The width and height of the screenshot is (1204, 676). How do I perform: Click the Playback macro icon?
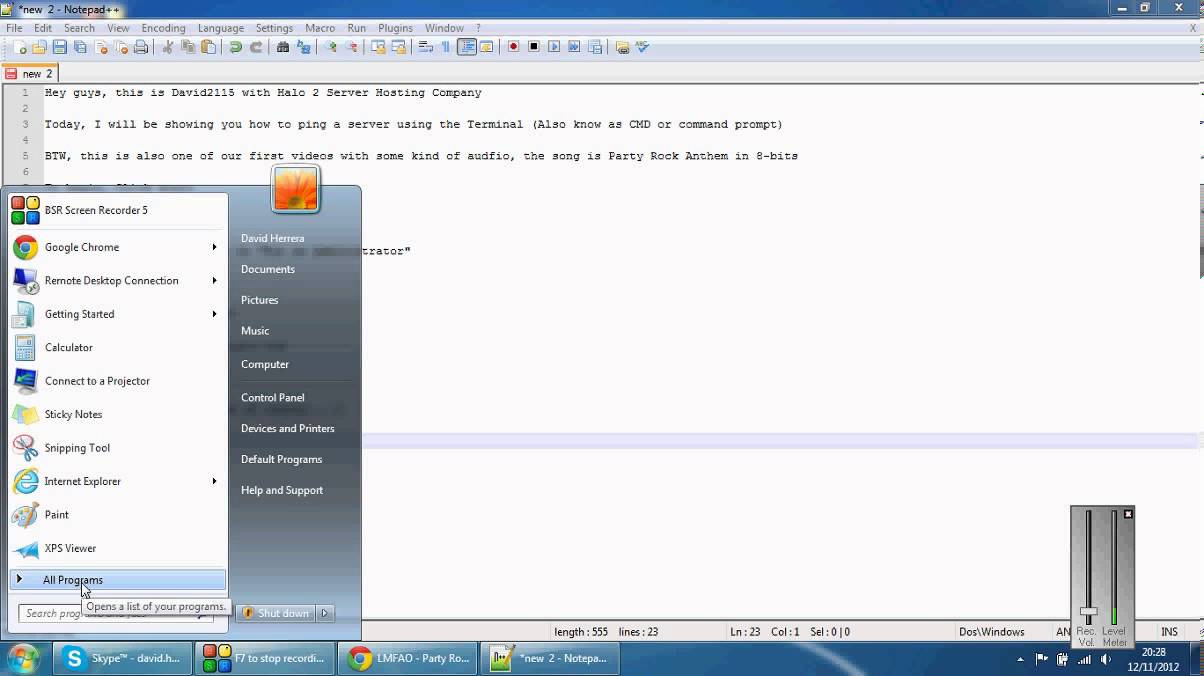coord(554,47)
